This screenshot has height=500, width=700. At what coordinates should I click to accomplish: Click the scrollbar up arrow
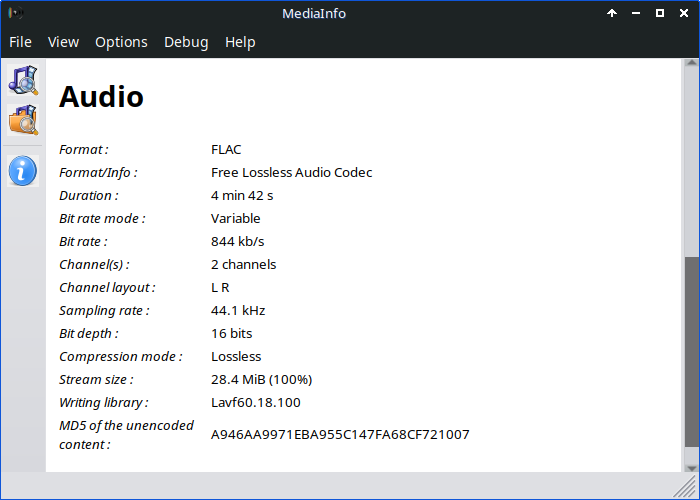pos(692,63)
